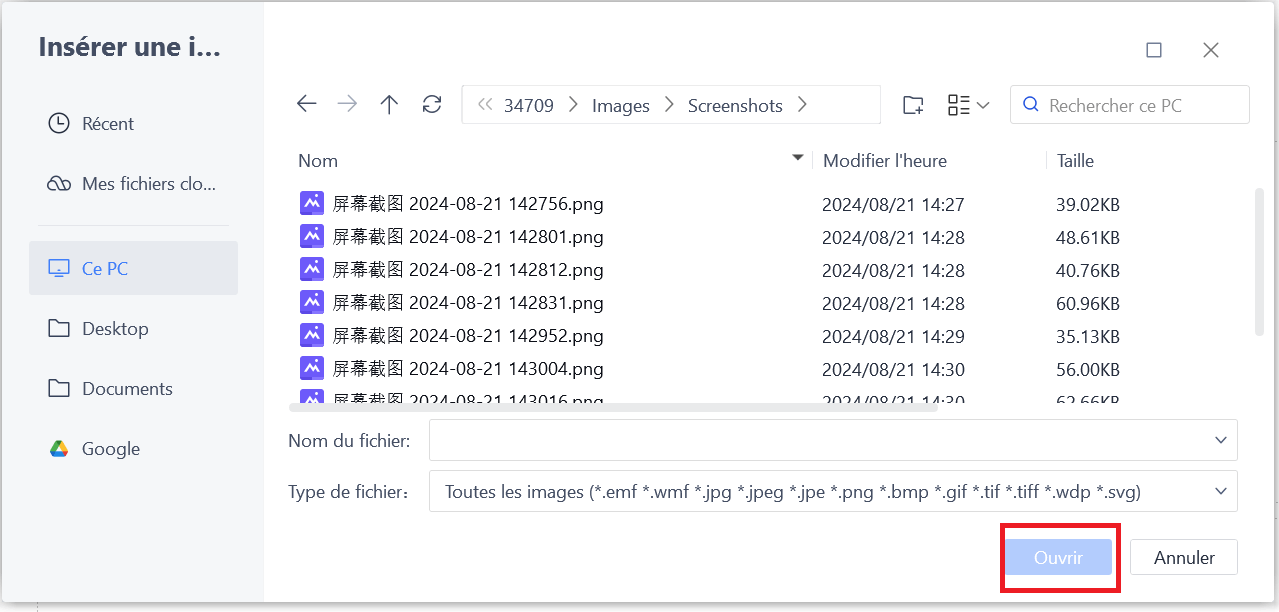Image resolution: width=1279 pixels, height=612 pixels.
Task: Create a new folder
Action: [912, 105]
